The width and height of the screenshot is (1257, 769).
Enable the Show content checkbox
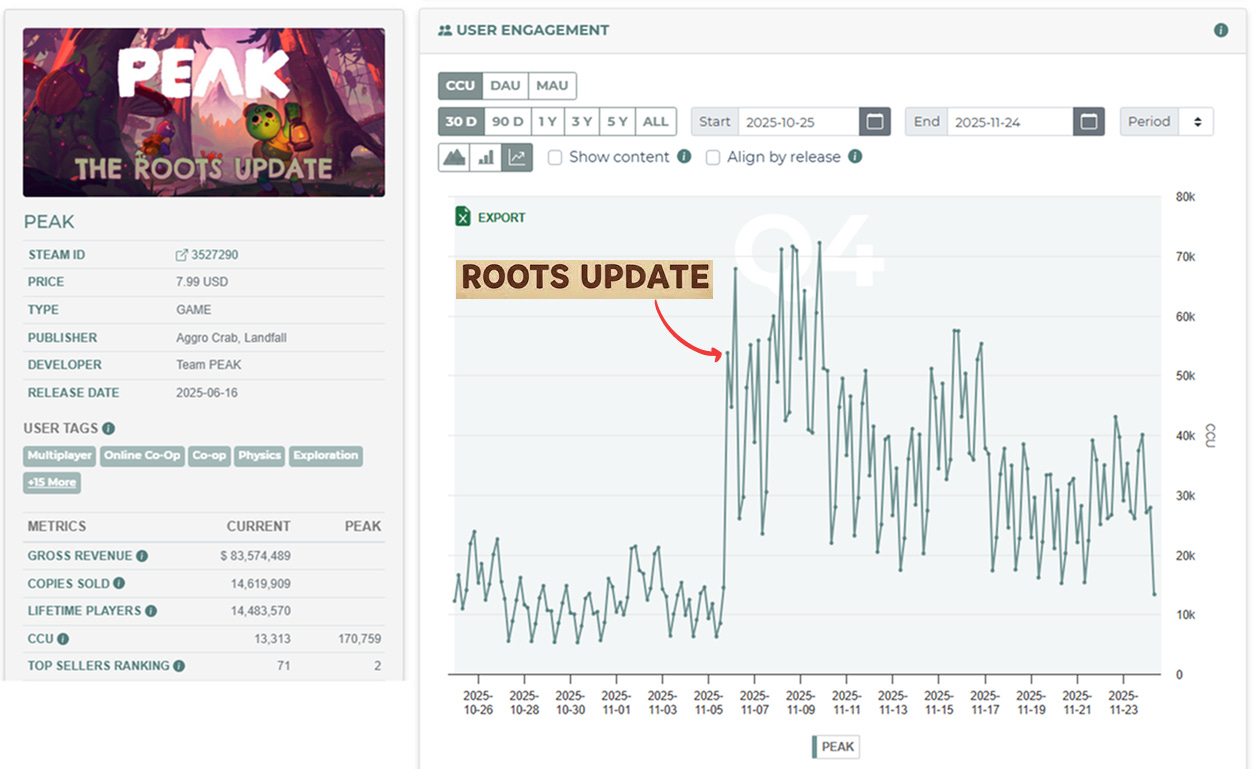[x=555, y=157]
